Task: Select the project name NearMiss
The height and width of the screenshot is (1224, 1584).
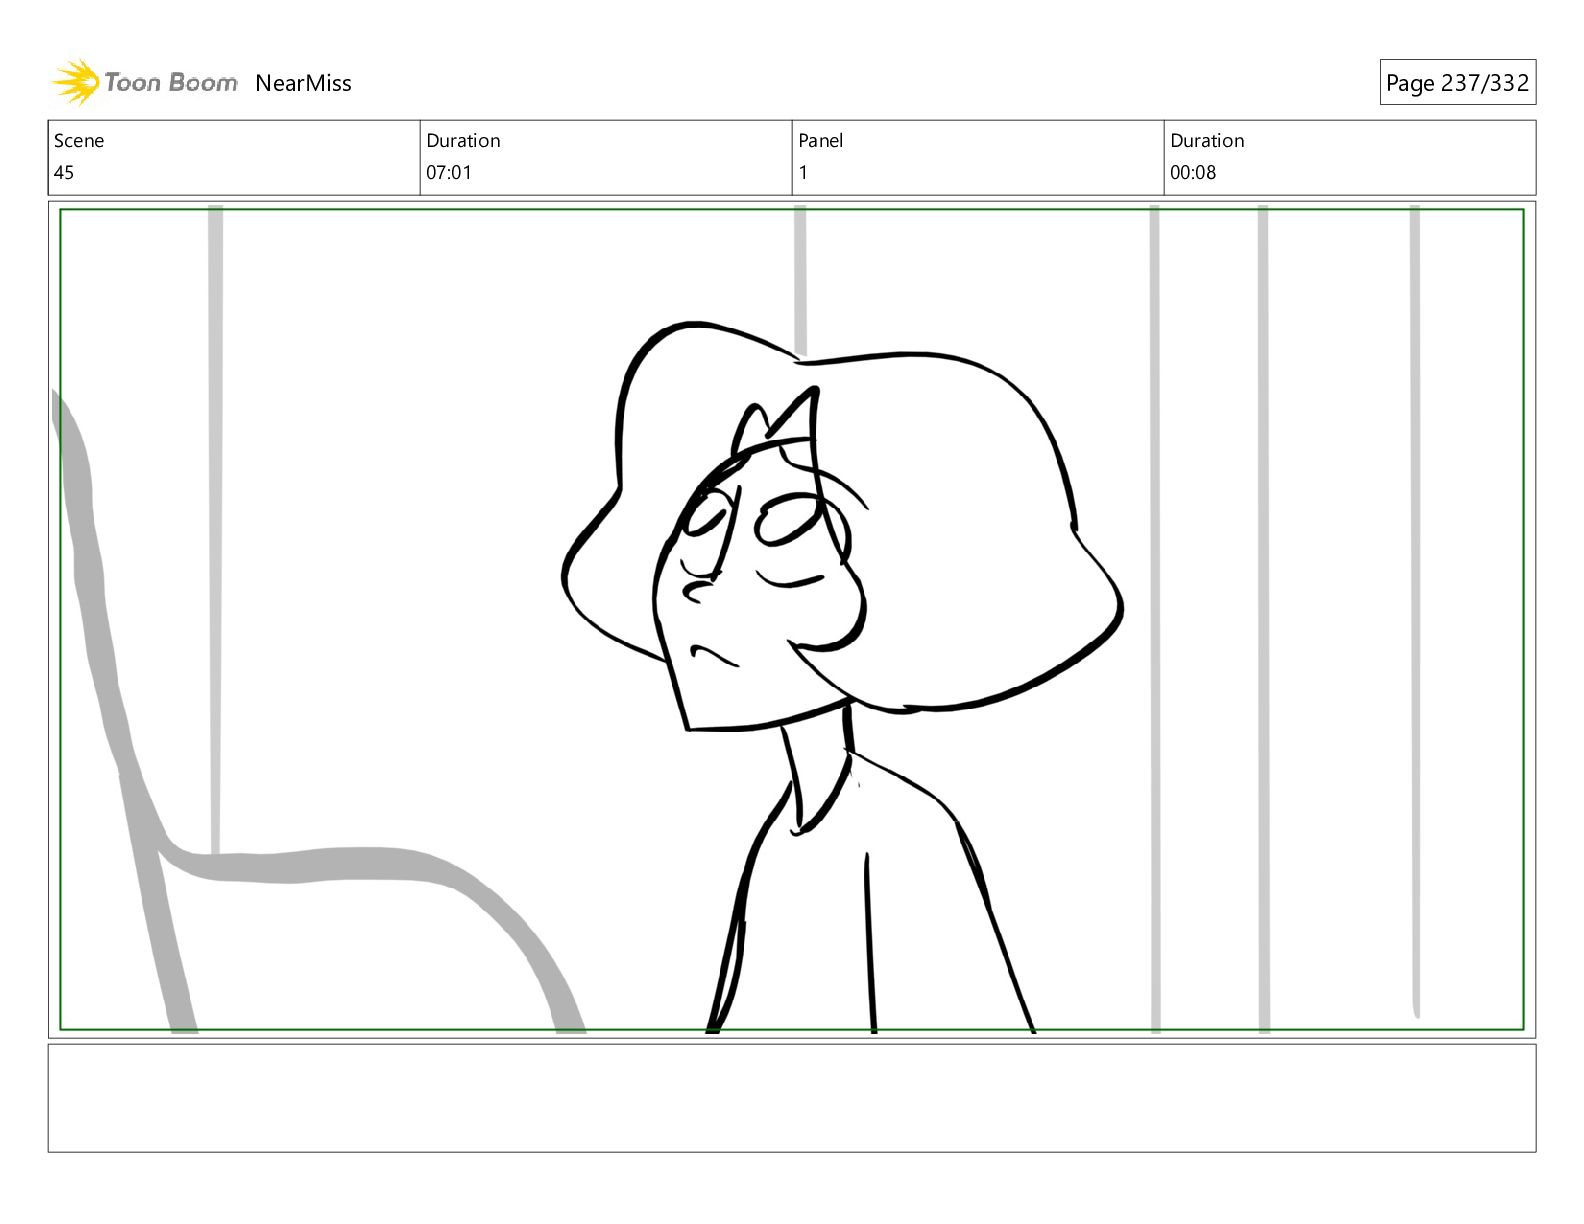Action: 303,83
